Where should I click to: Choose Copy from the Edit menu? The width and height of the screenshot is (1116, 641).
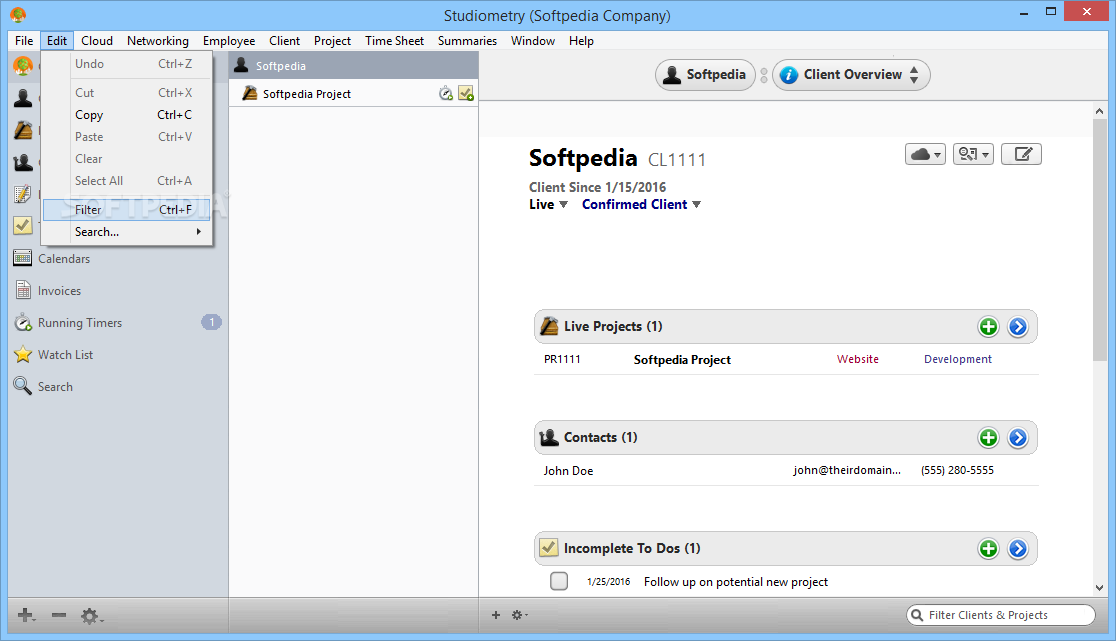point(127,115)
